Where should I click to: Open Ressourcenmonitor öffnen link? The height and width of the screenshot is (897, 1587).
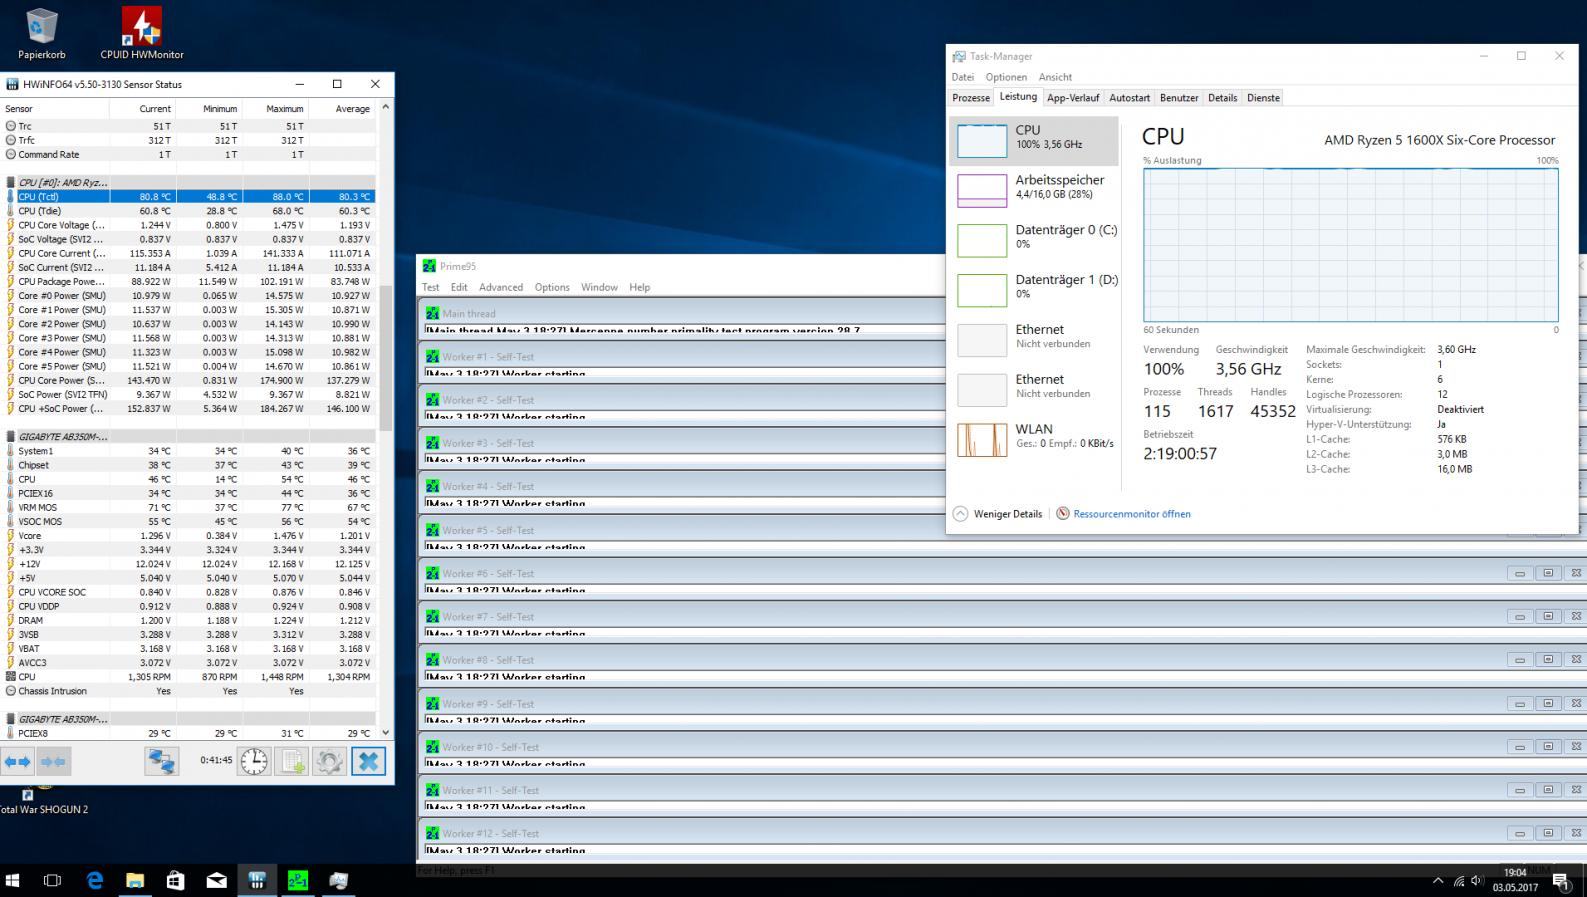click(1132, 514)
